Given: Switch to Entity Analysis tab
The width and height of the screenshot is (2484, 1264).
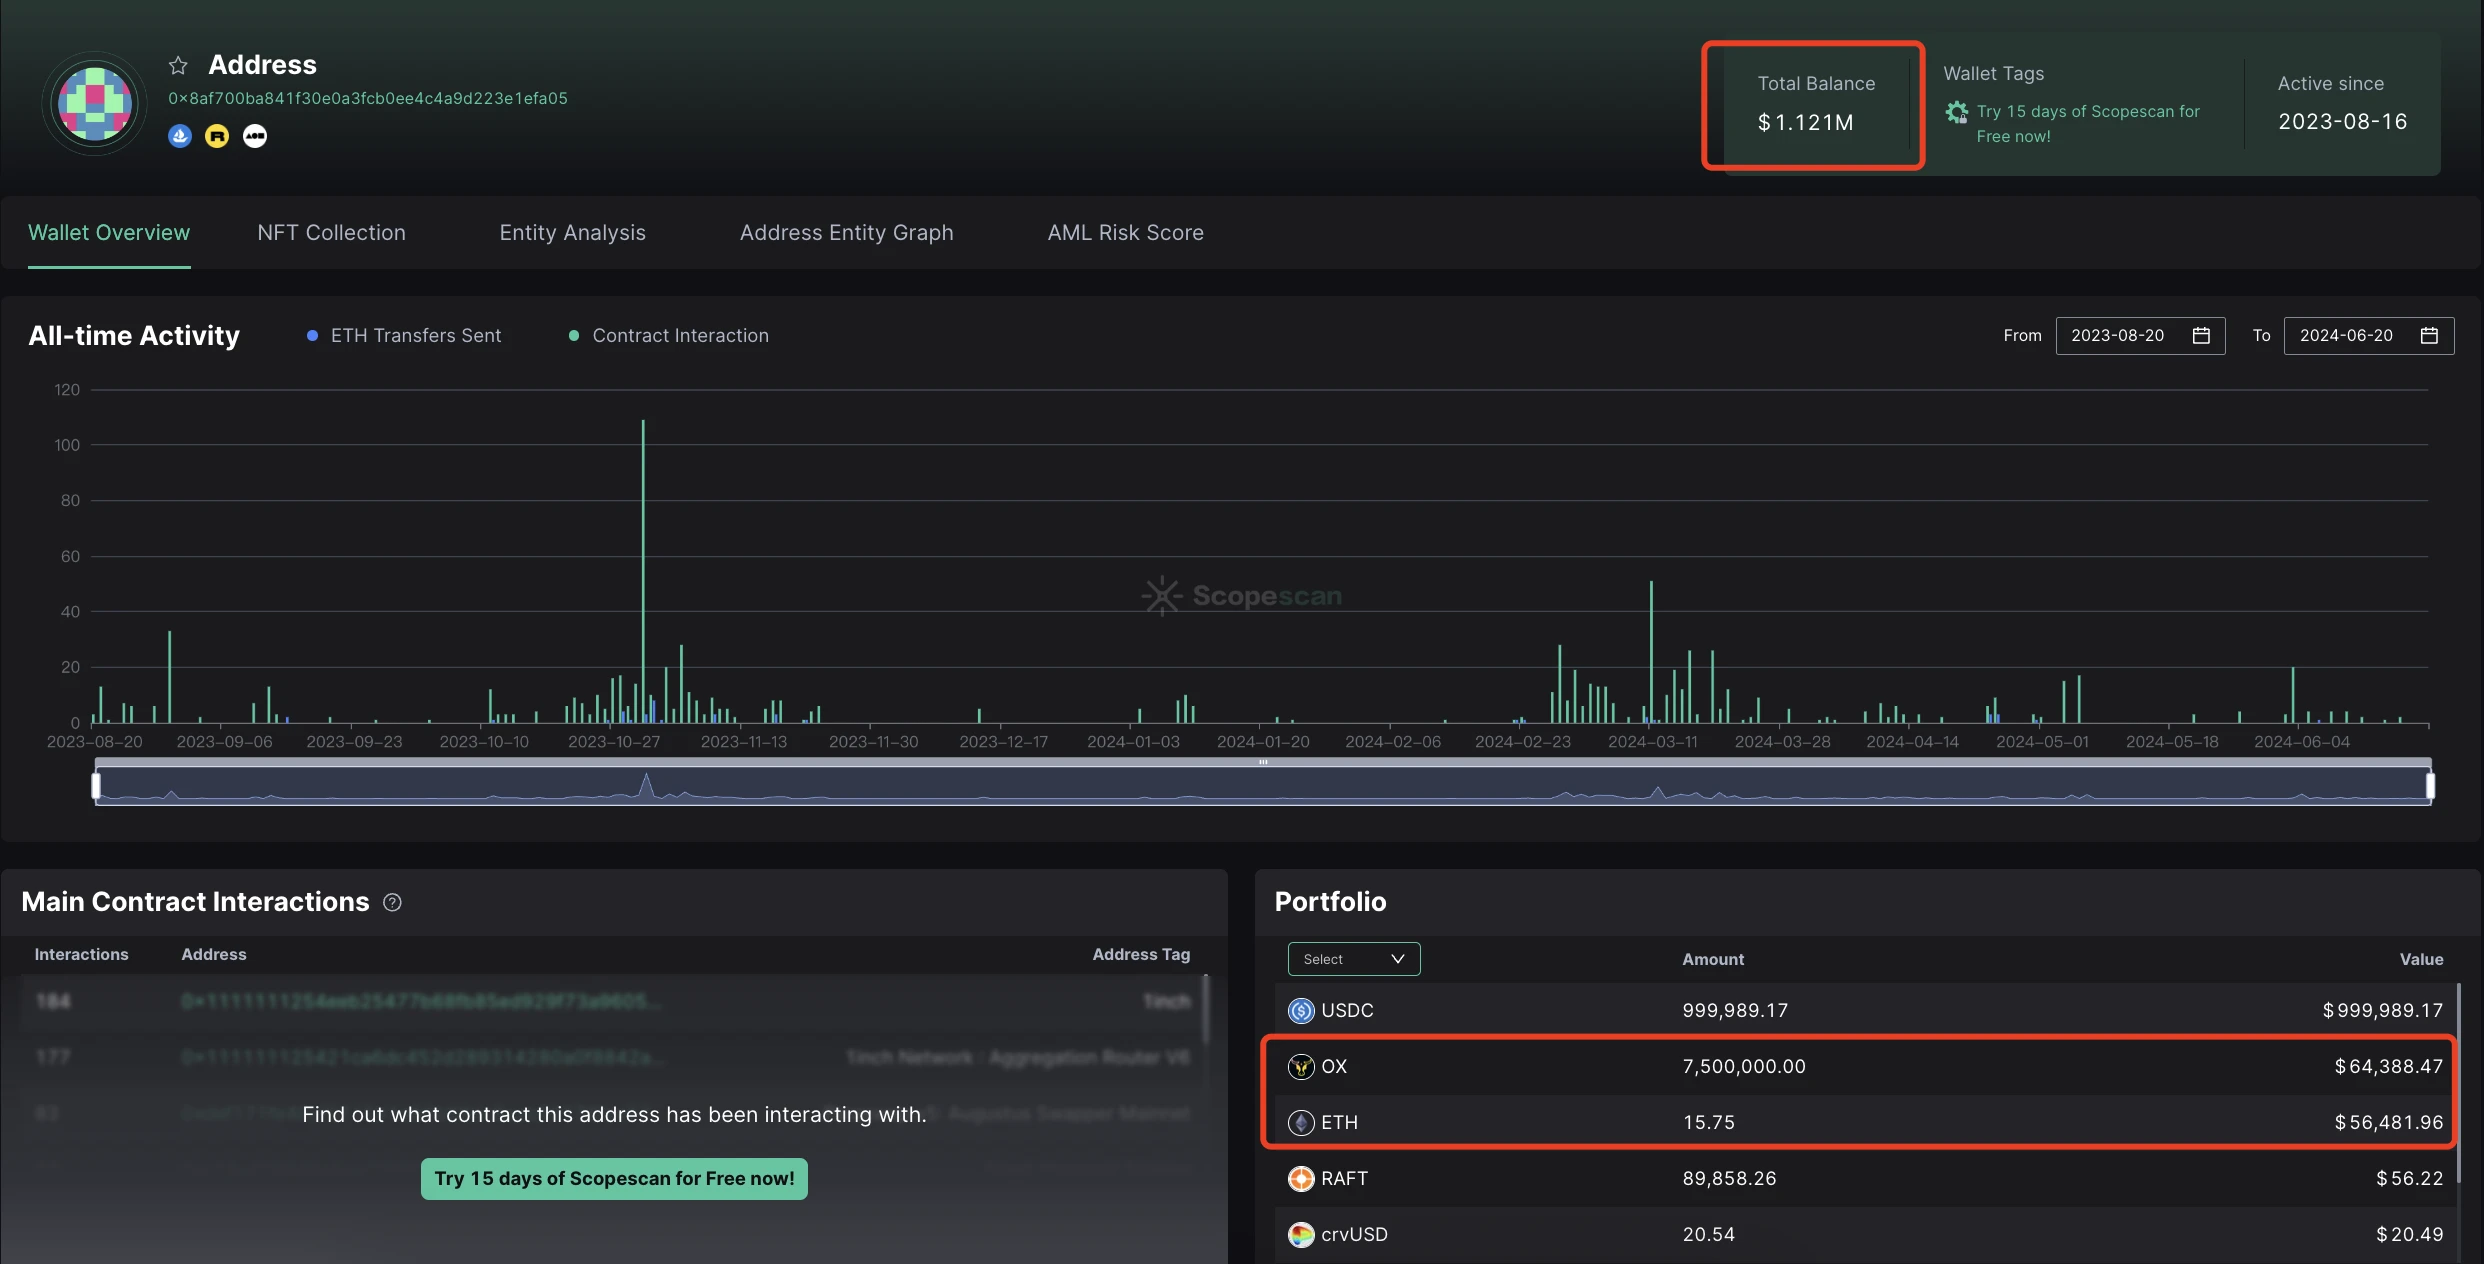Looking at the screenshot, I should pyautogui.click(x=572, y=232).
